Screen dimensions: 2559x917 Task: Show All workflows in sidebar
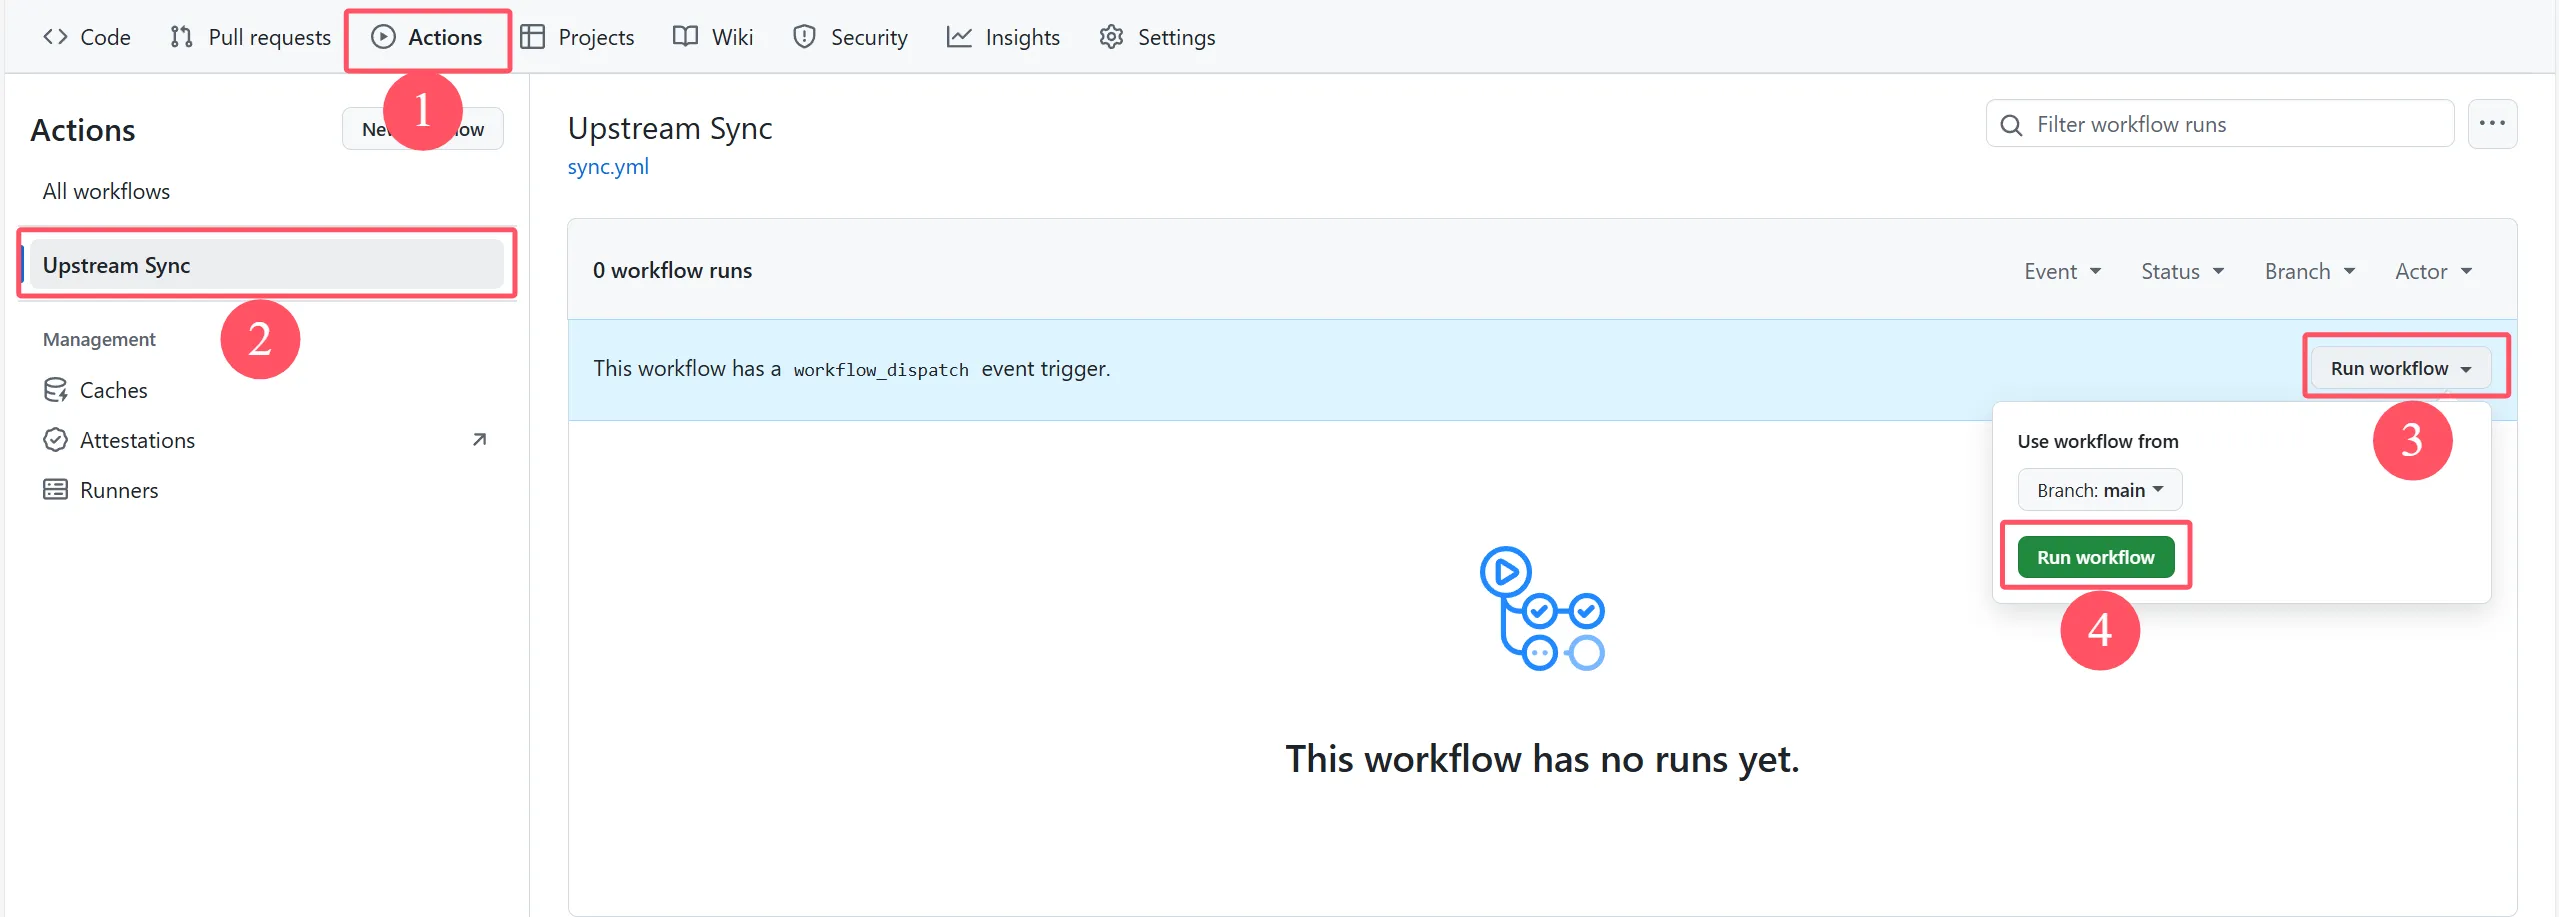(x=106, y=191)
